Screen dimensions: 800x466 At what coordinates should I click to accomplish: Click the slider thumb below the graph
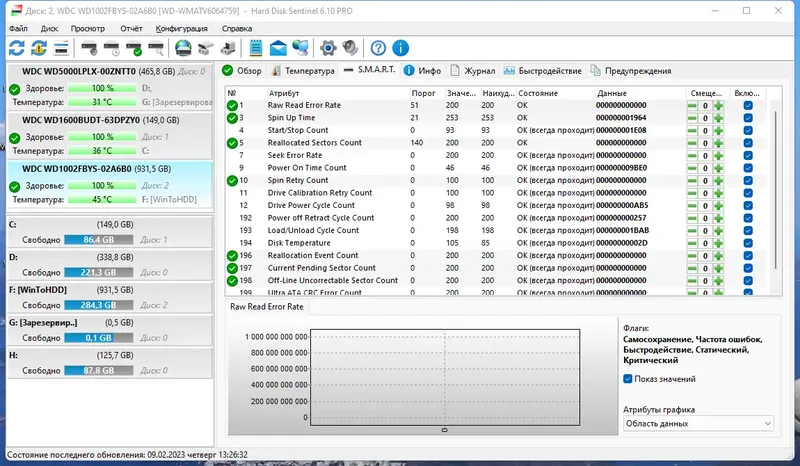tap(444, 430)
